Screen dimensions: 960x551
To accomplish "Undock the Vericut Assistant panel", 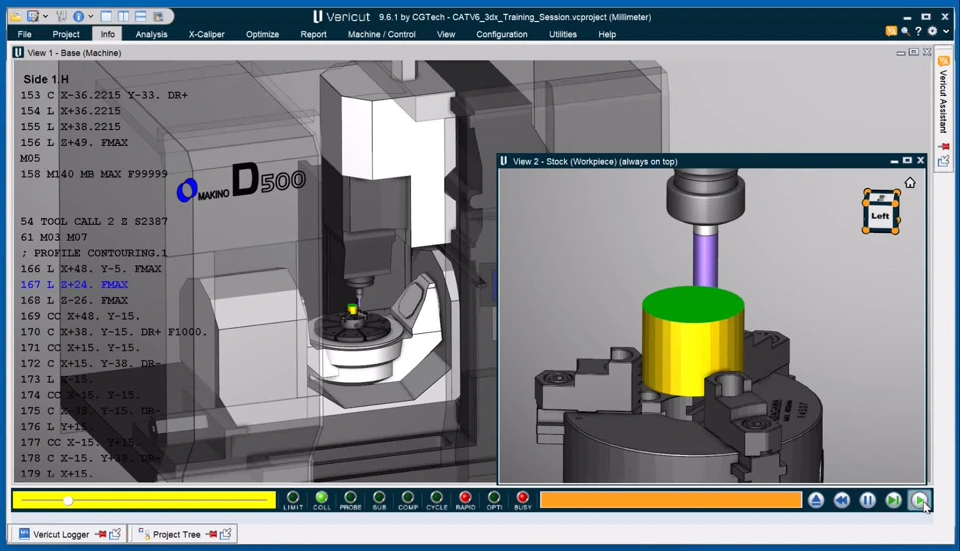I will point(943,161).
